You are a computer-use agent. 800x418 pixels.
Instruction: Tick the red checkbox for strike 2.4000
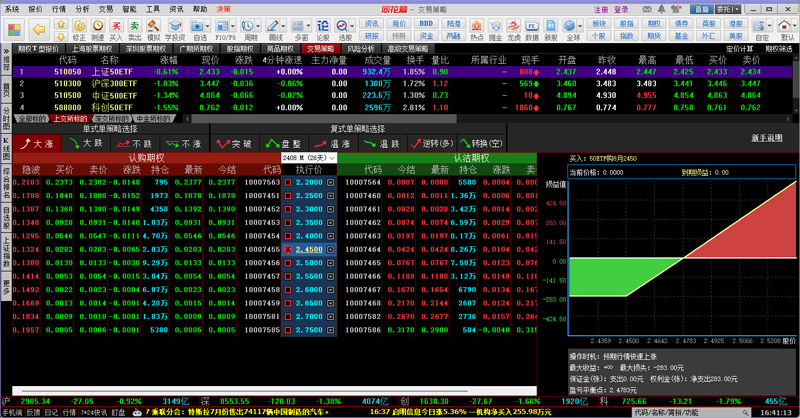point(288,236)
